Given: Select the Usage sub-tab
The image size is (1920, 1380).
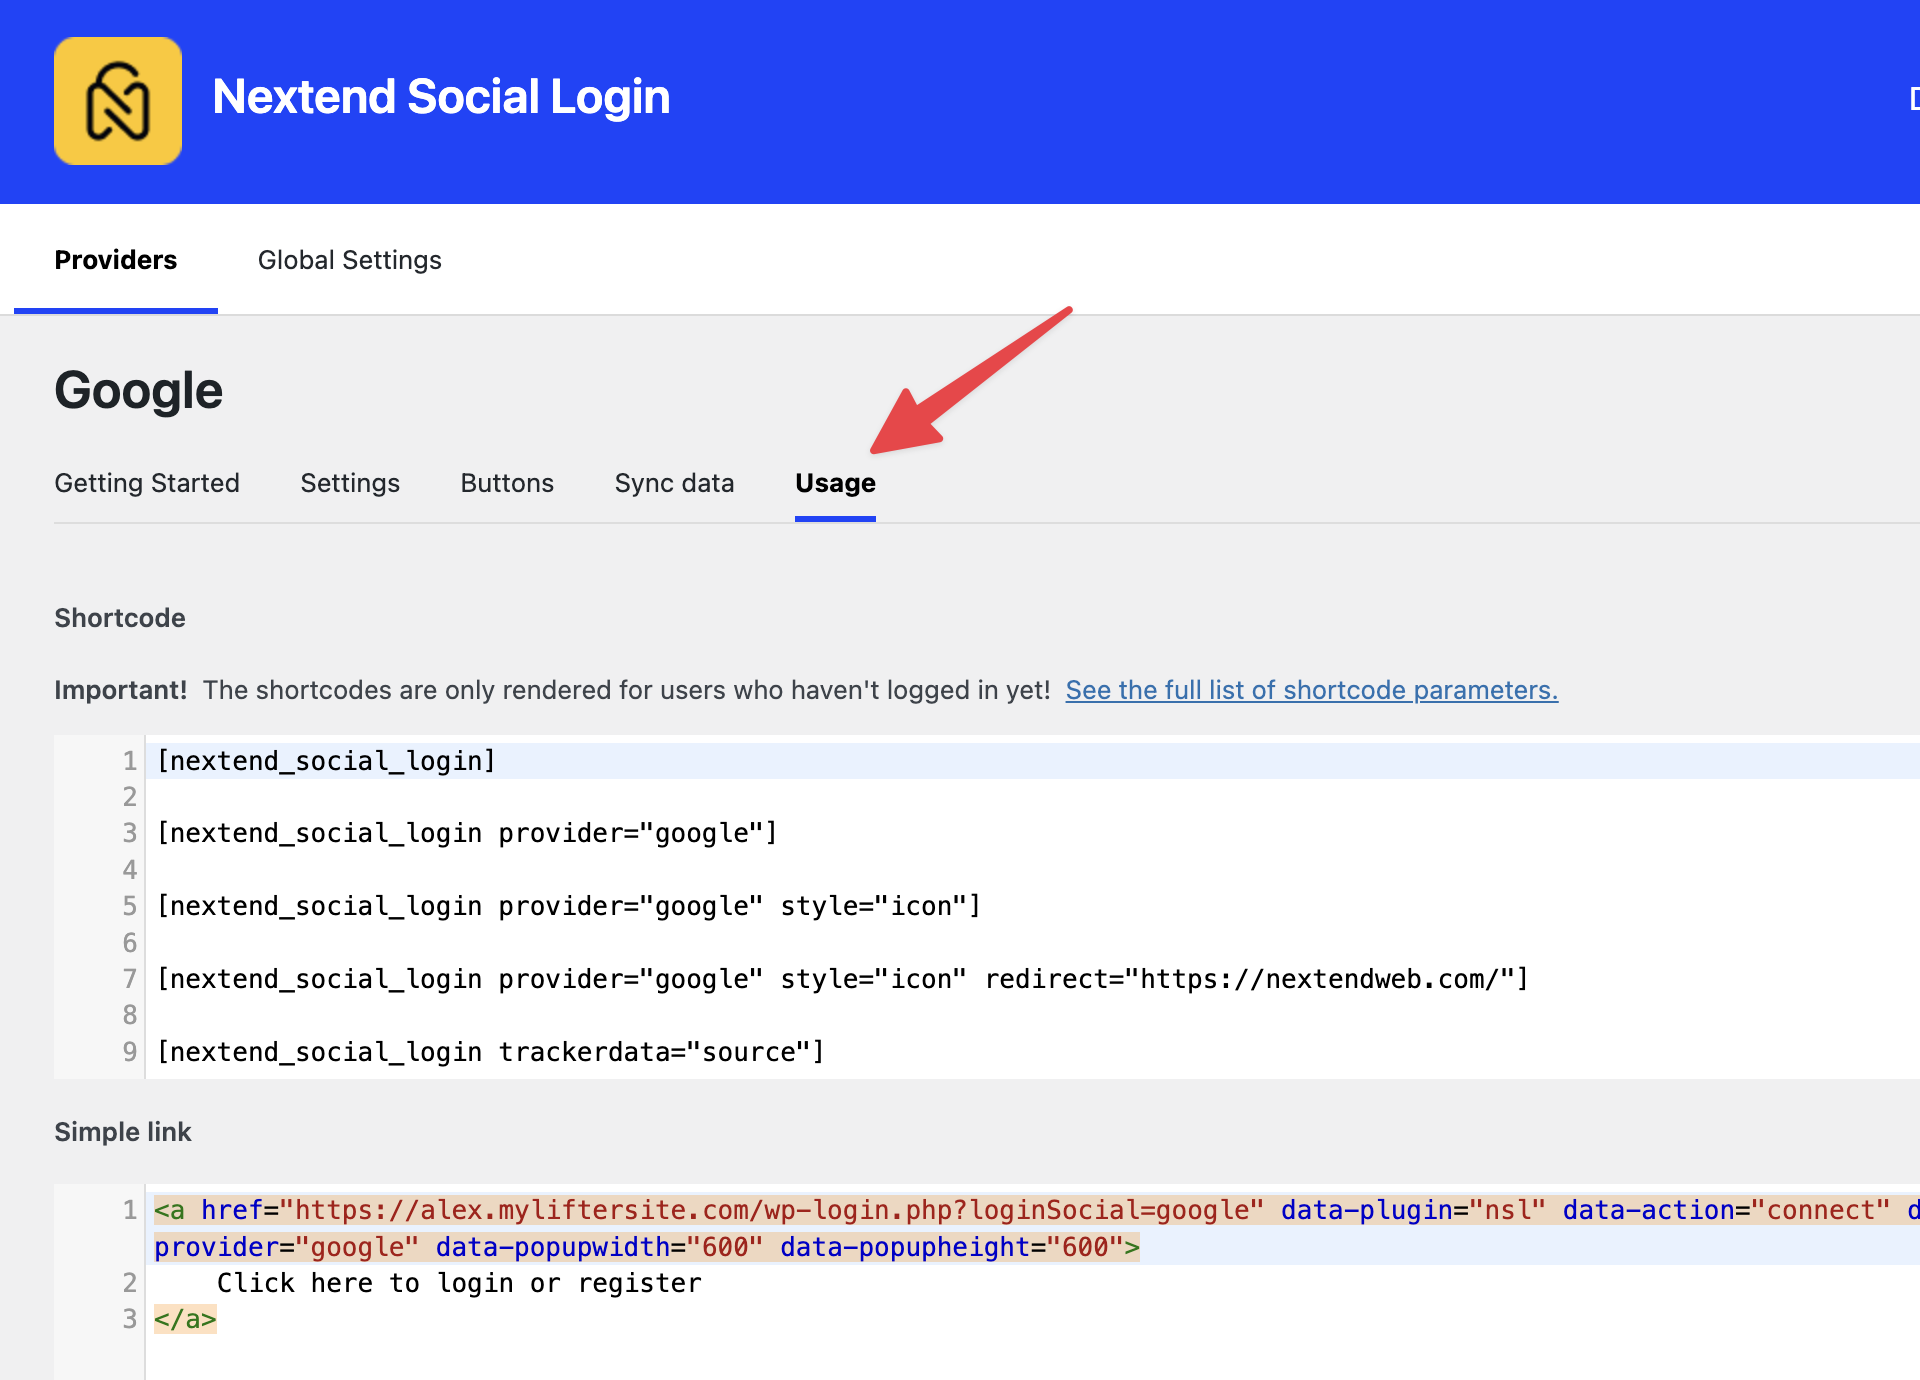Looking at the screenshot, I should click(x=835, y=483).
